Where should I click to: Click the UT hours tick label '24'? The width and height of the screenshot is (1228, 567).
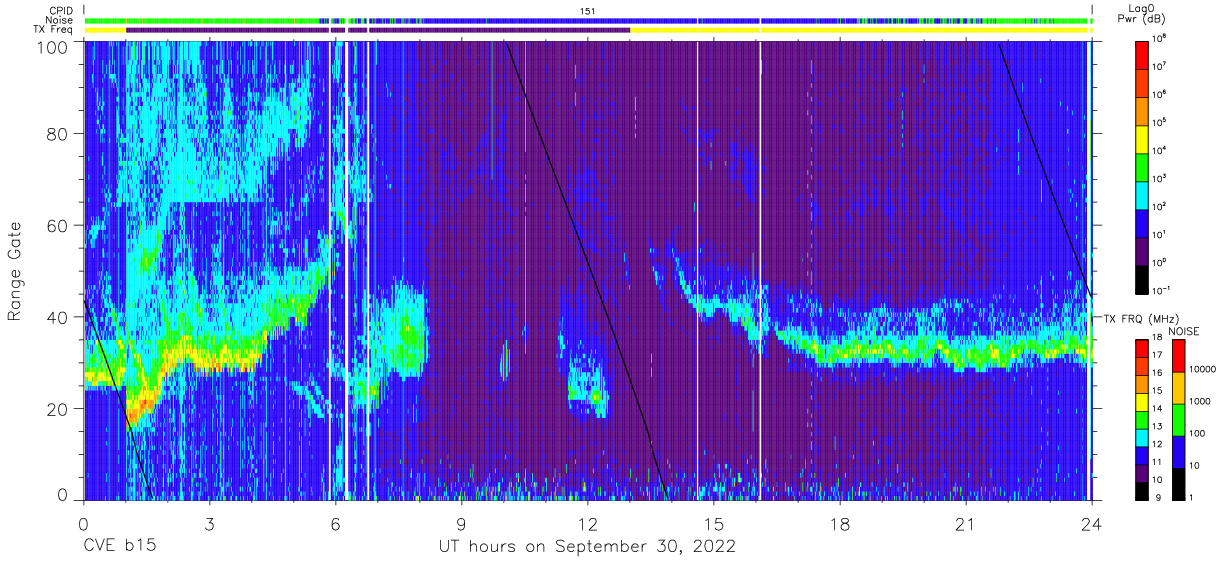[1091, 523]
